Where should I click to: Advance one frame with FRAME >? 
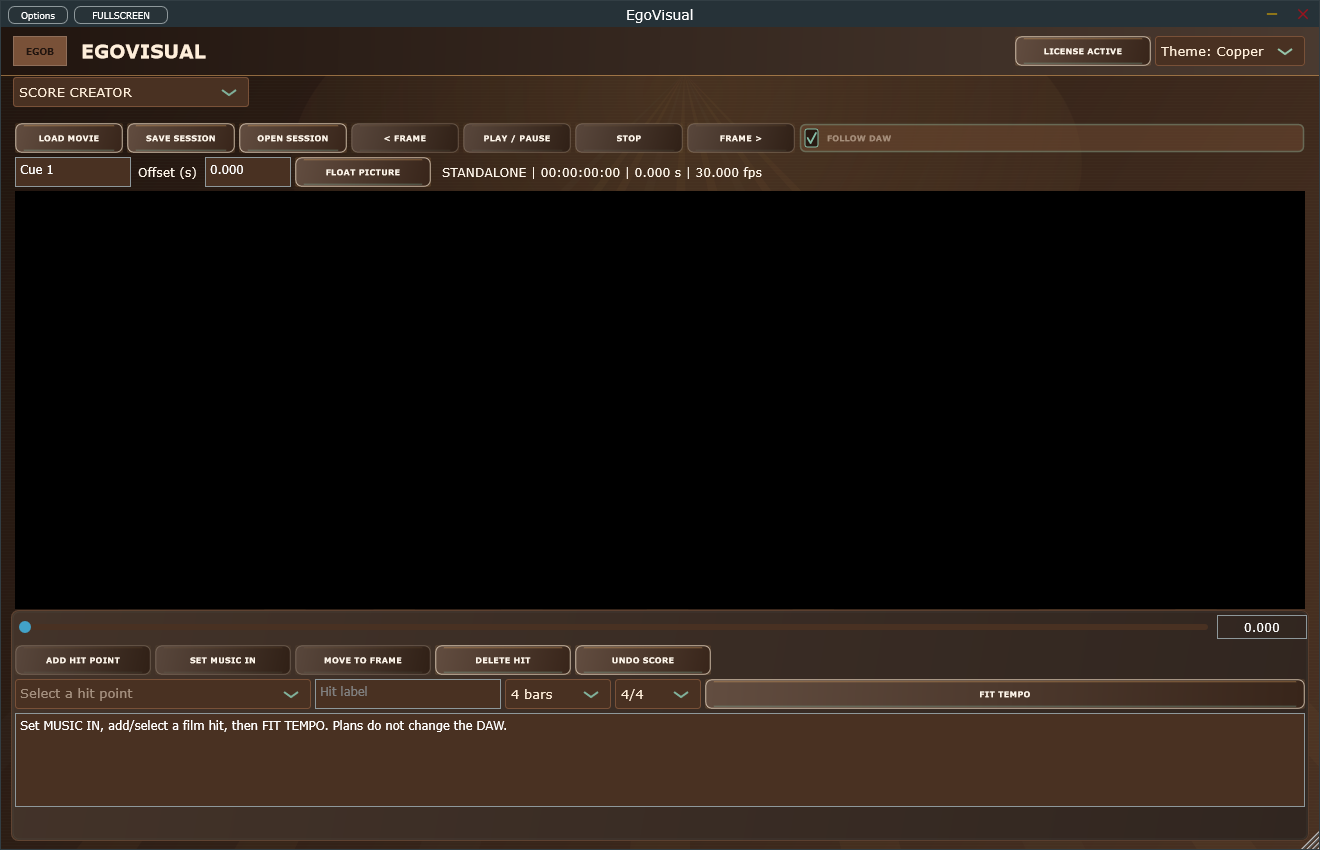[x=741, y=138]
